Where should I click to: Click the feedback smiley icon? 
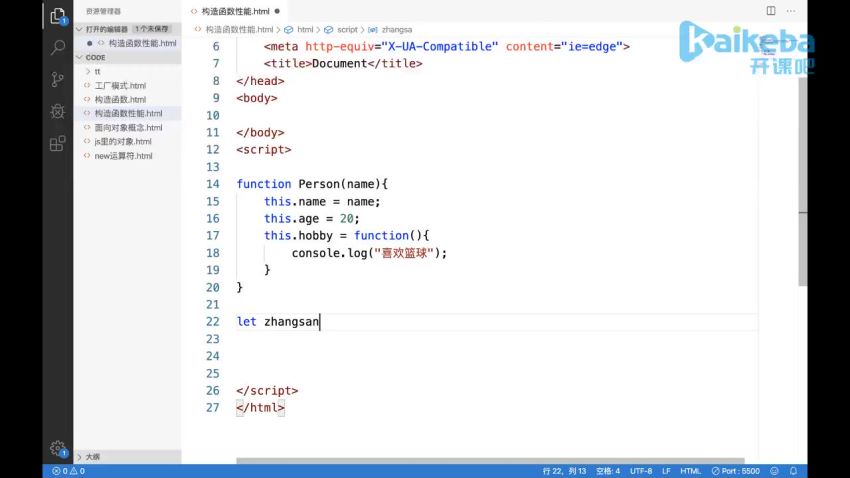[774, 471]
